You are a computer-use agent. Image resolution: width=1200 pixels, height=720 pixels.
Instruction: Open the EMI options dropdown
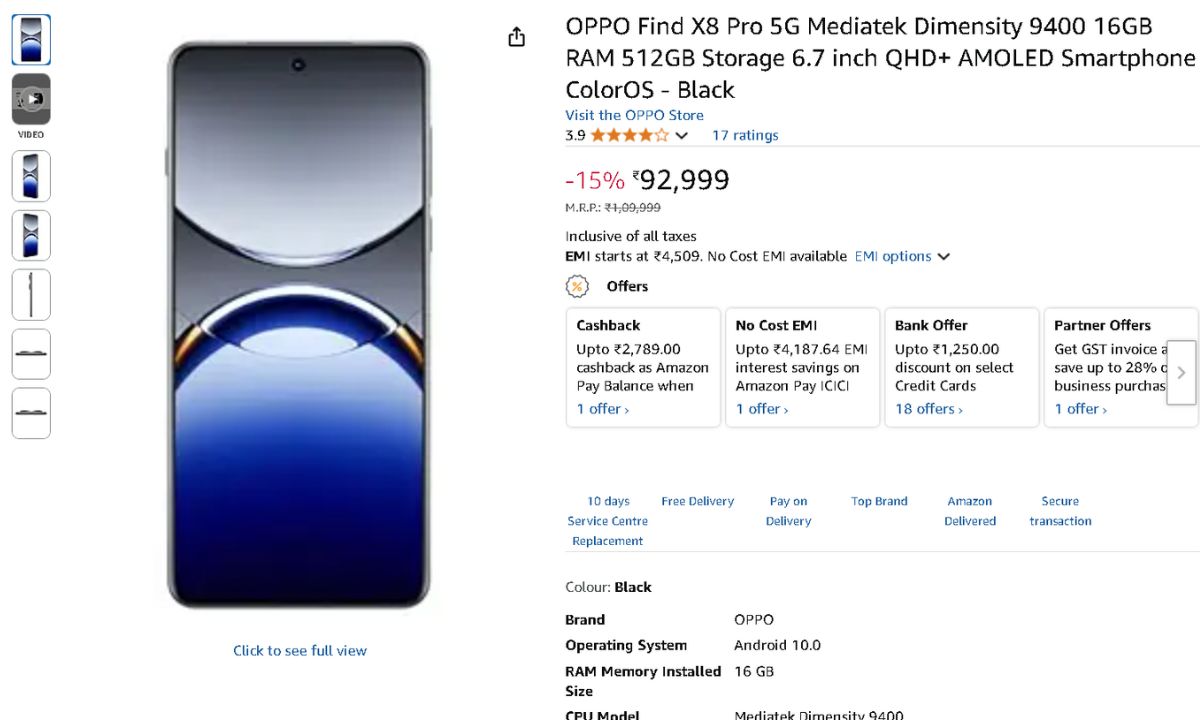(x=901, y=256)
